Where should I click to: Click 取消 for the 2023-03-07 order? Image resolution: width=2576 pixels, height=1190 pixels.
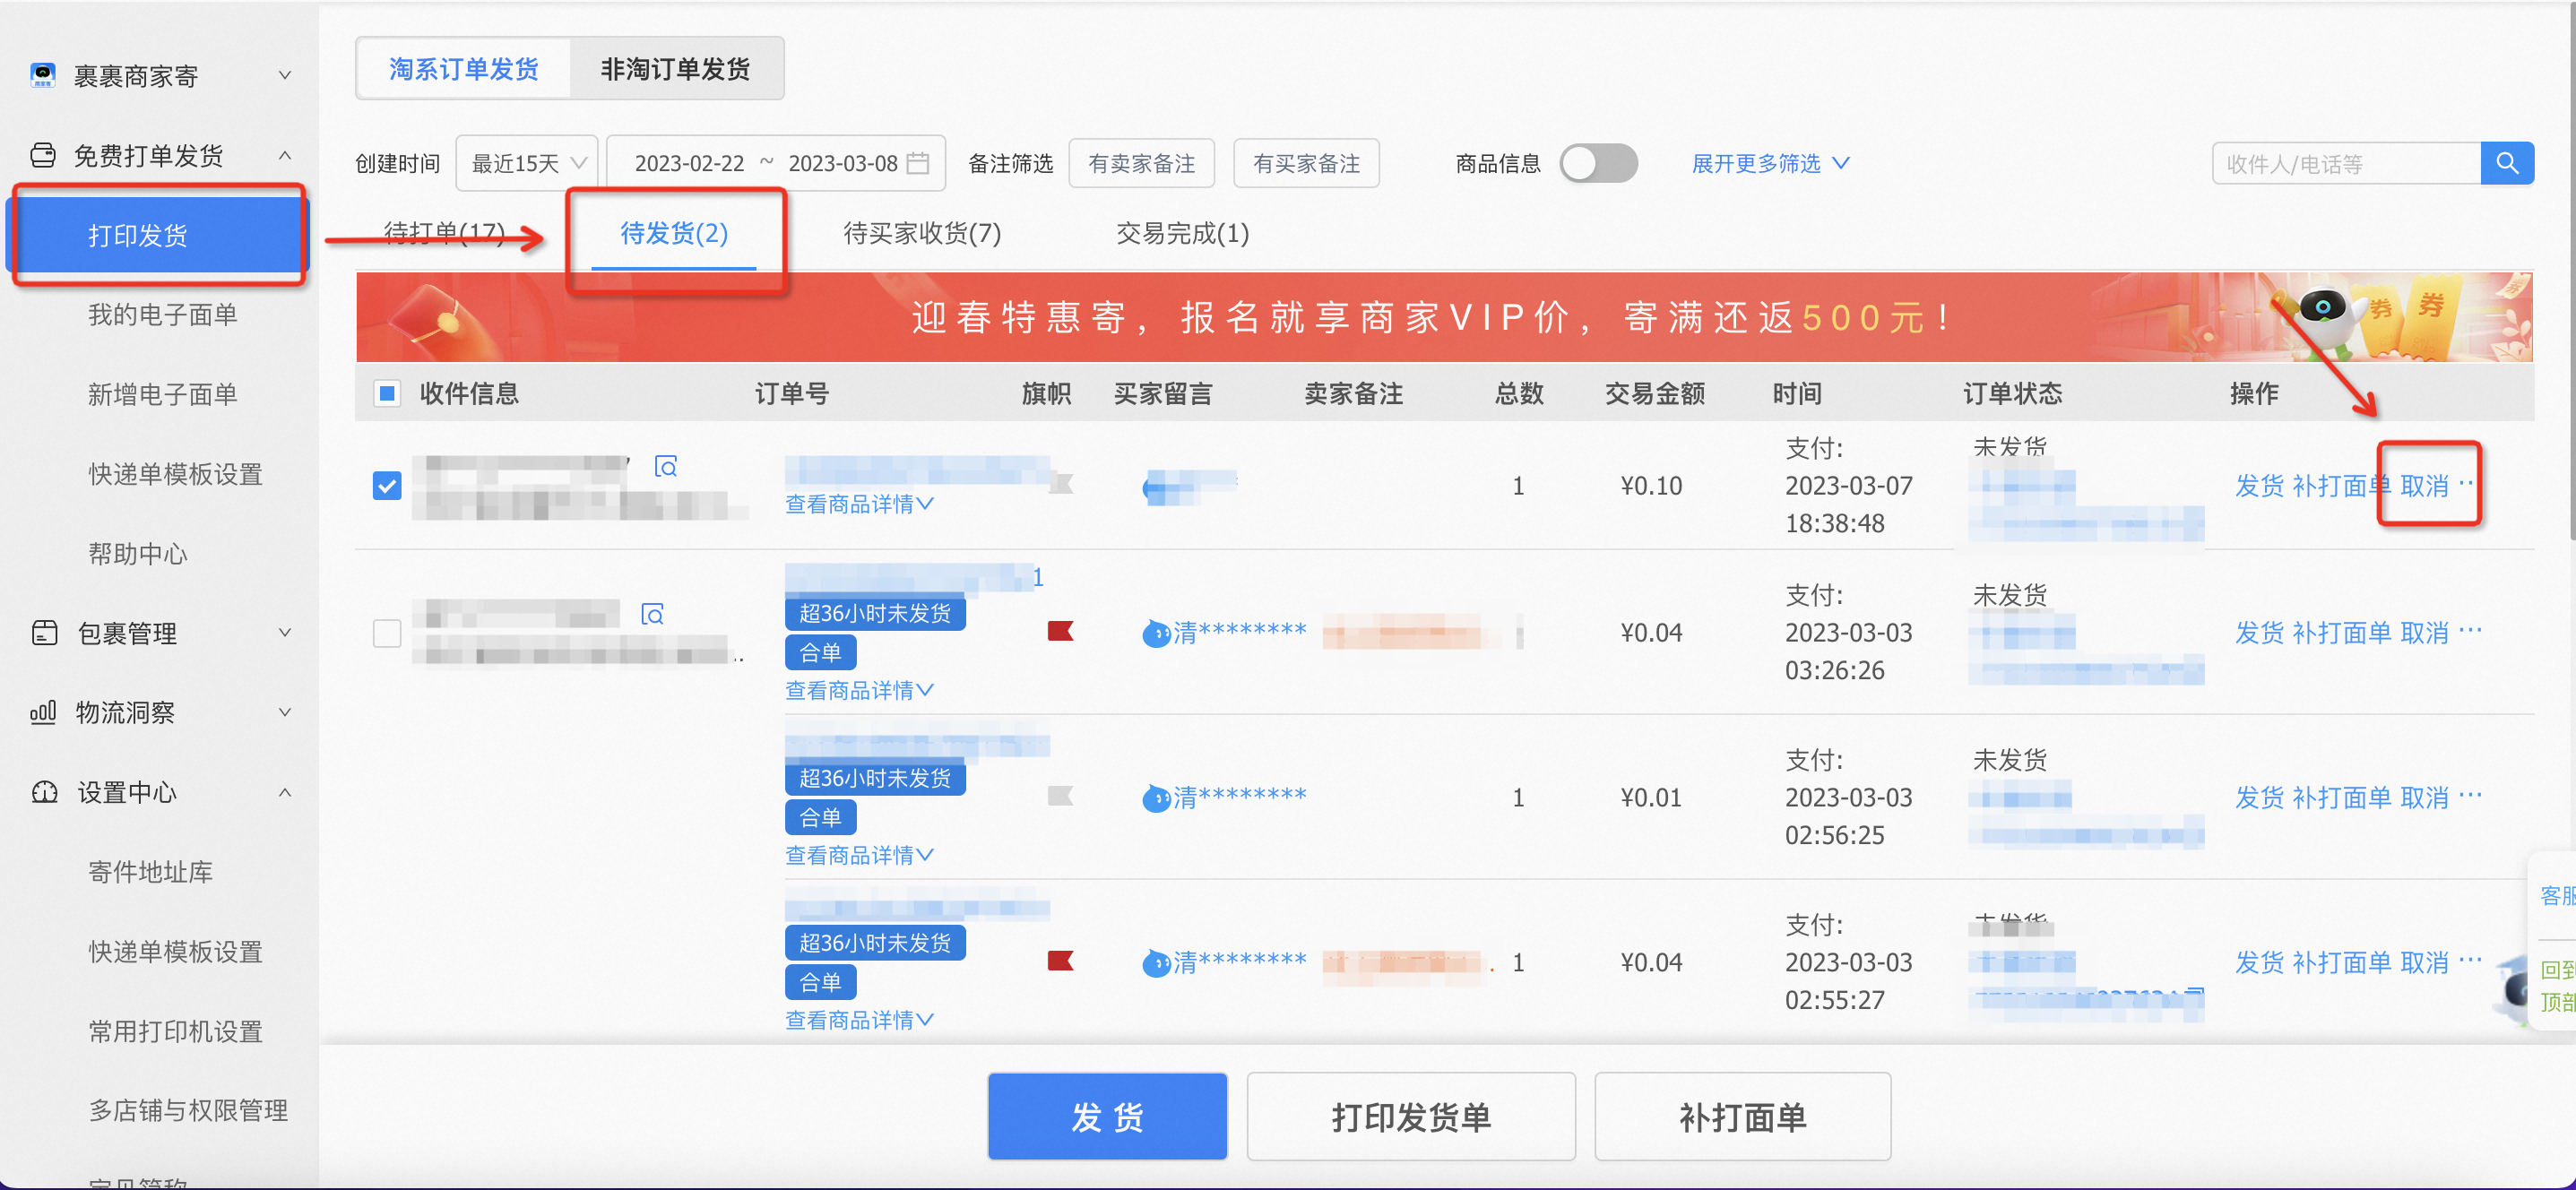point(2424,486)
